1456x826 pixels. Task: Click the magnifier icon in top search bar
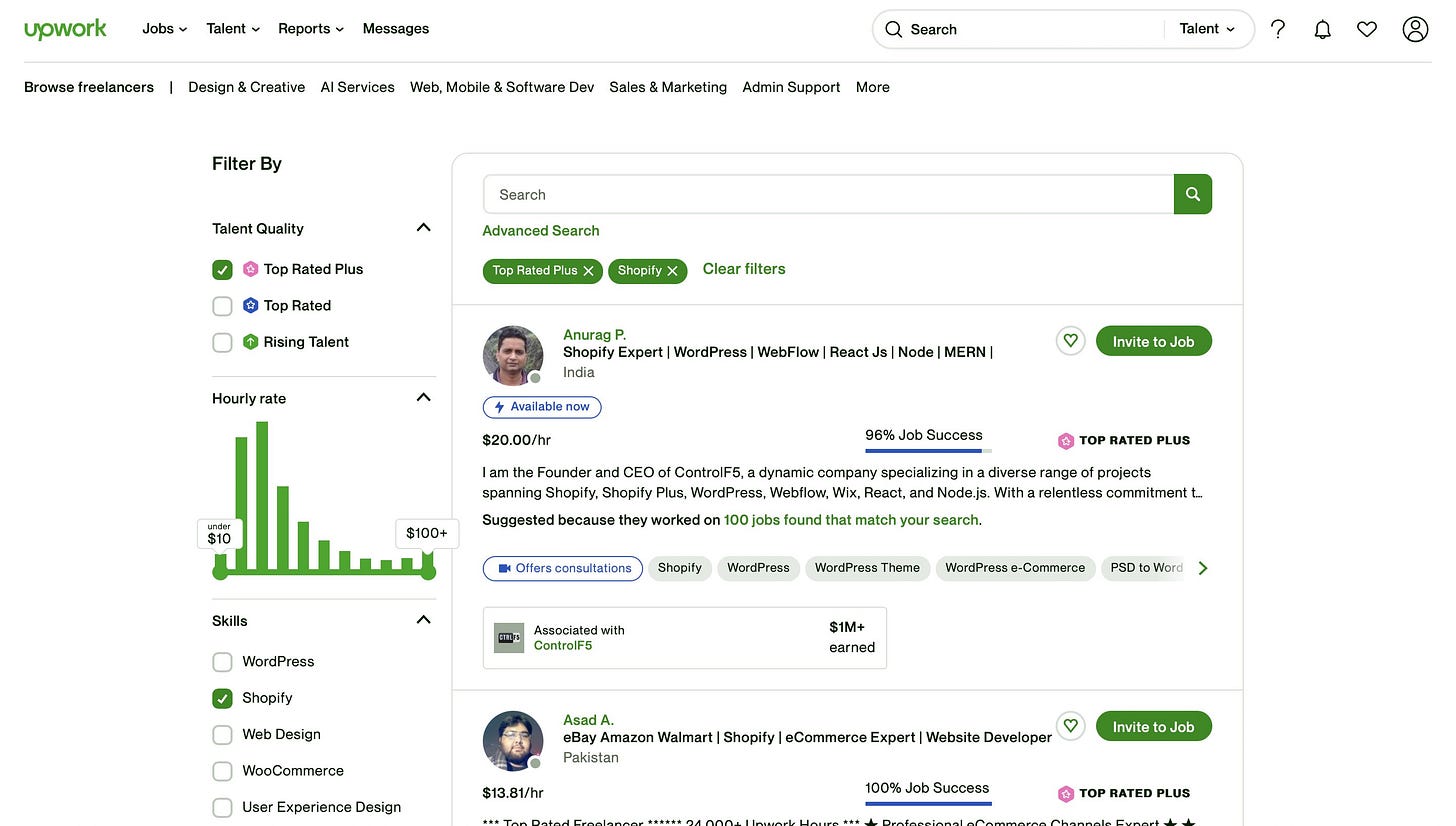[x=894, y=29]
